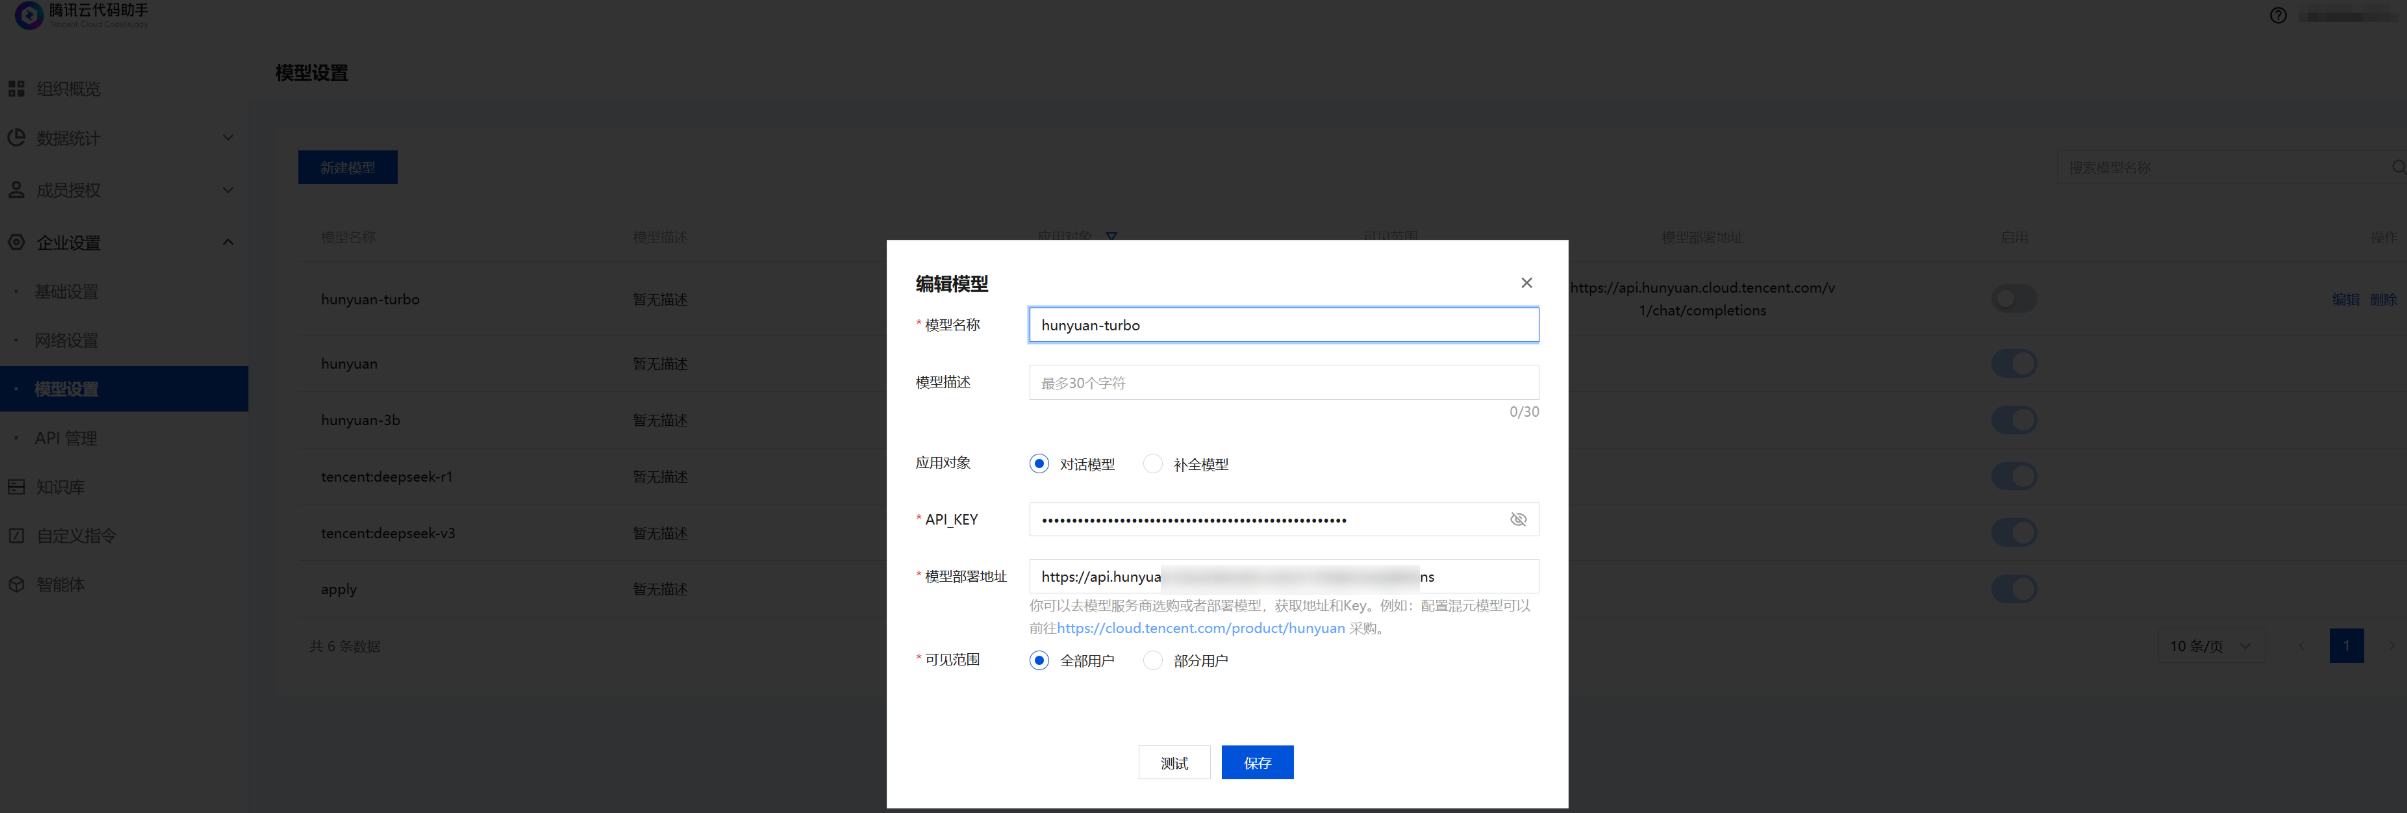Click the 智能体 cube icon in sidebar
Viewport: 2407px width, 813px height.
pyautogui.click(x=16, y=585)
